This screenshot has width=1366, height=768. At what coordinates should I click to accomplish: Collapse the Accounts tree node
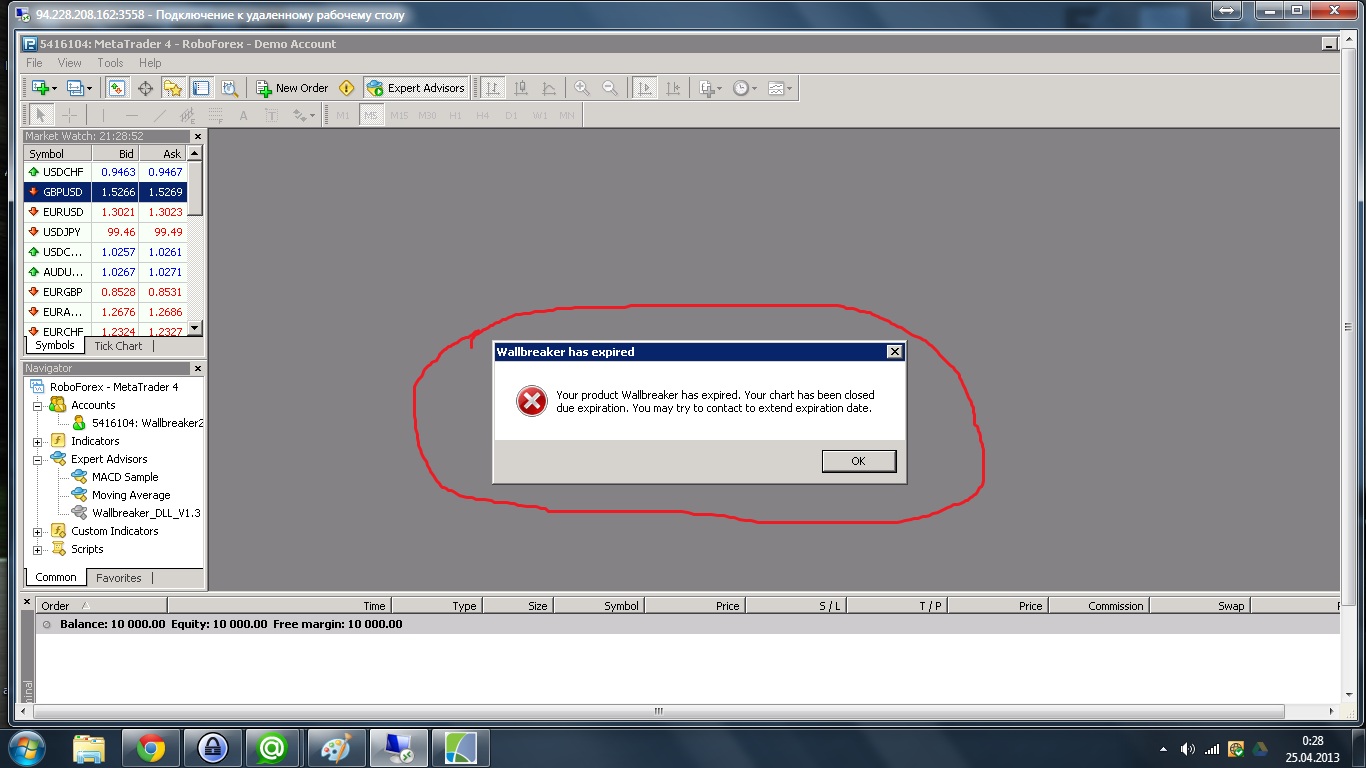tap(38, 405)
